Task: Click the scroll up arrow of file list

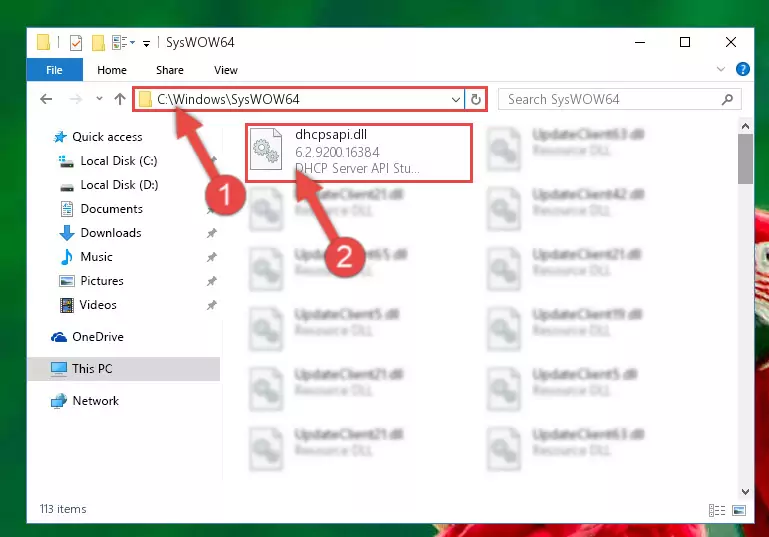Action: tap(745, 127)
